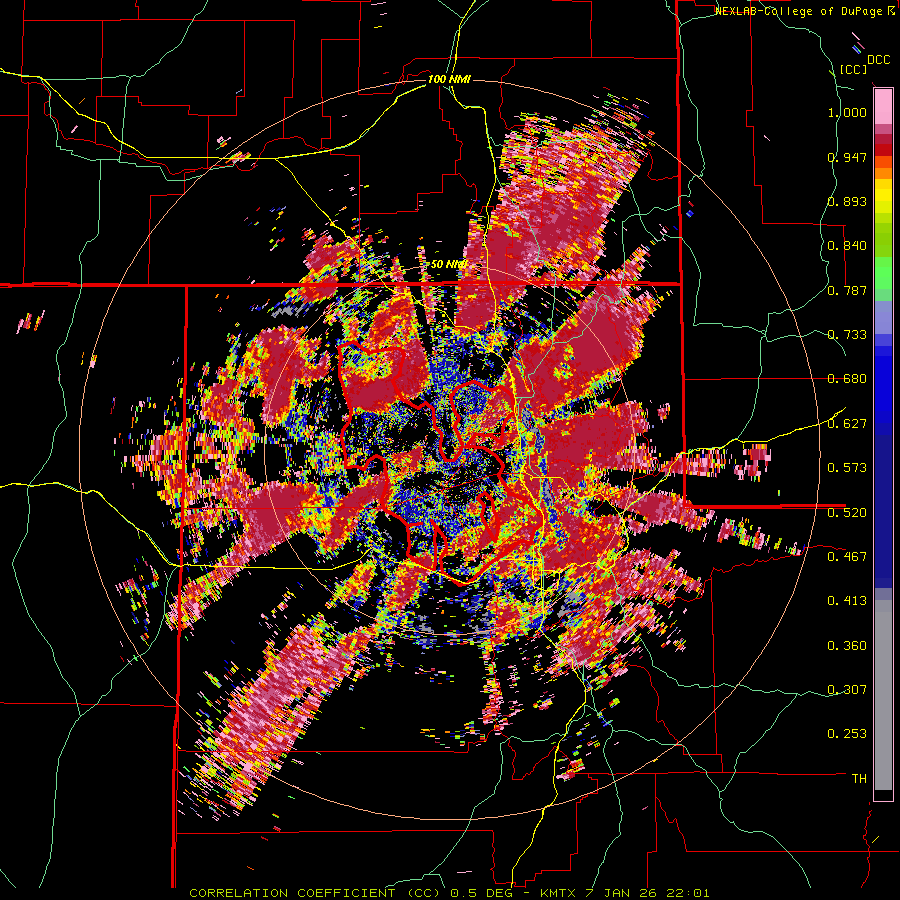Click the 0.573 value on the color scale
Image resolution: width=900 pixels, height=900 pixels.
coord(847,468)
